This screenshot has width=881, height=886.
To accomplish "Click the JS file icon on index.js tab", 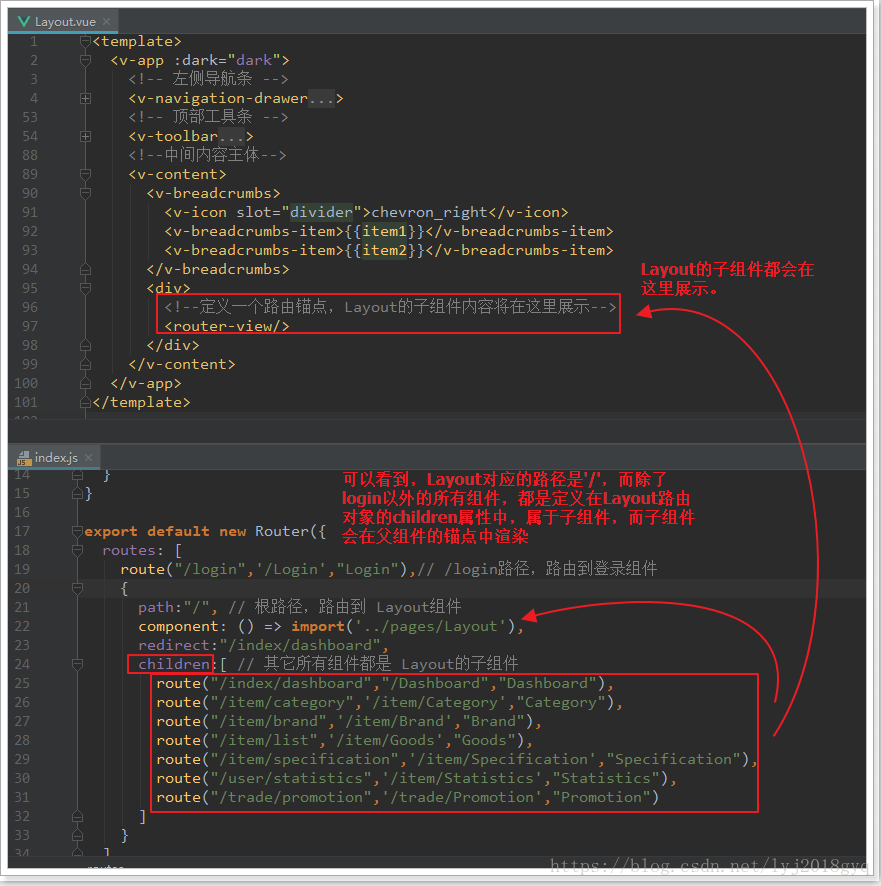I will [x=23, y=458].
